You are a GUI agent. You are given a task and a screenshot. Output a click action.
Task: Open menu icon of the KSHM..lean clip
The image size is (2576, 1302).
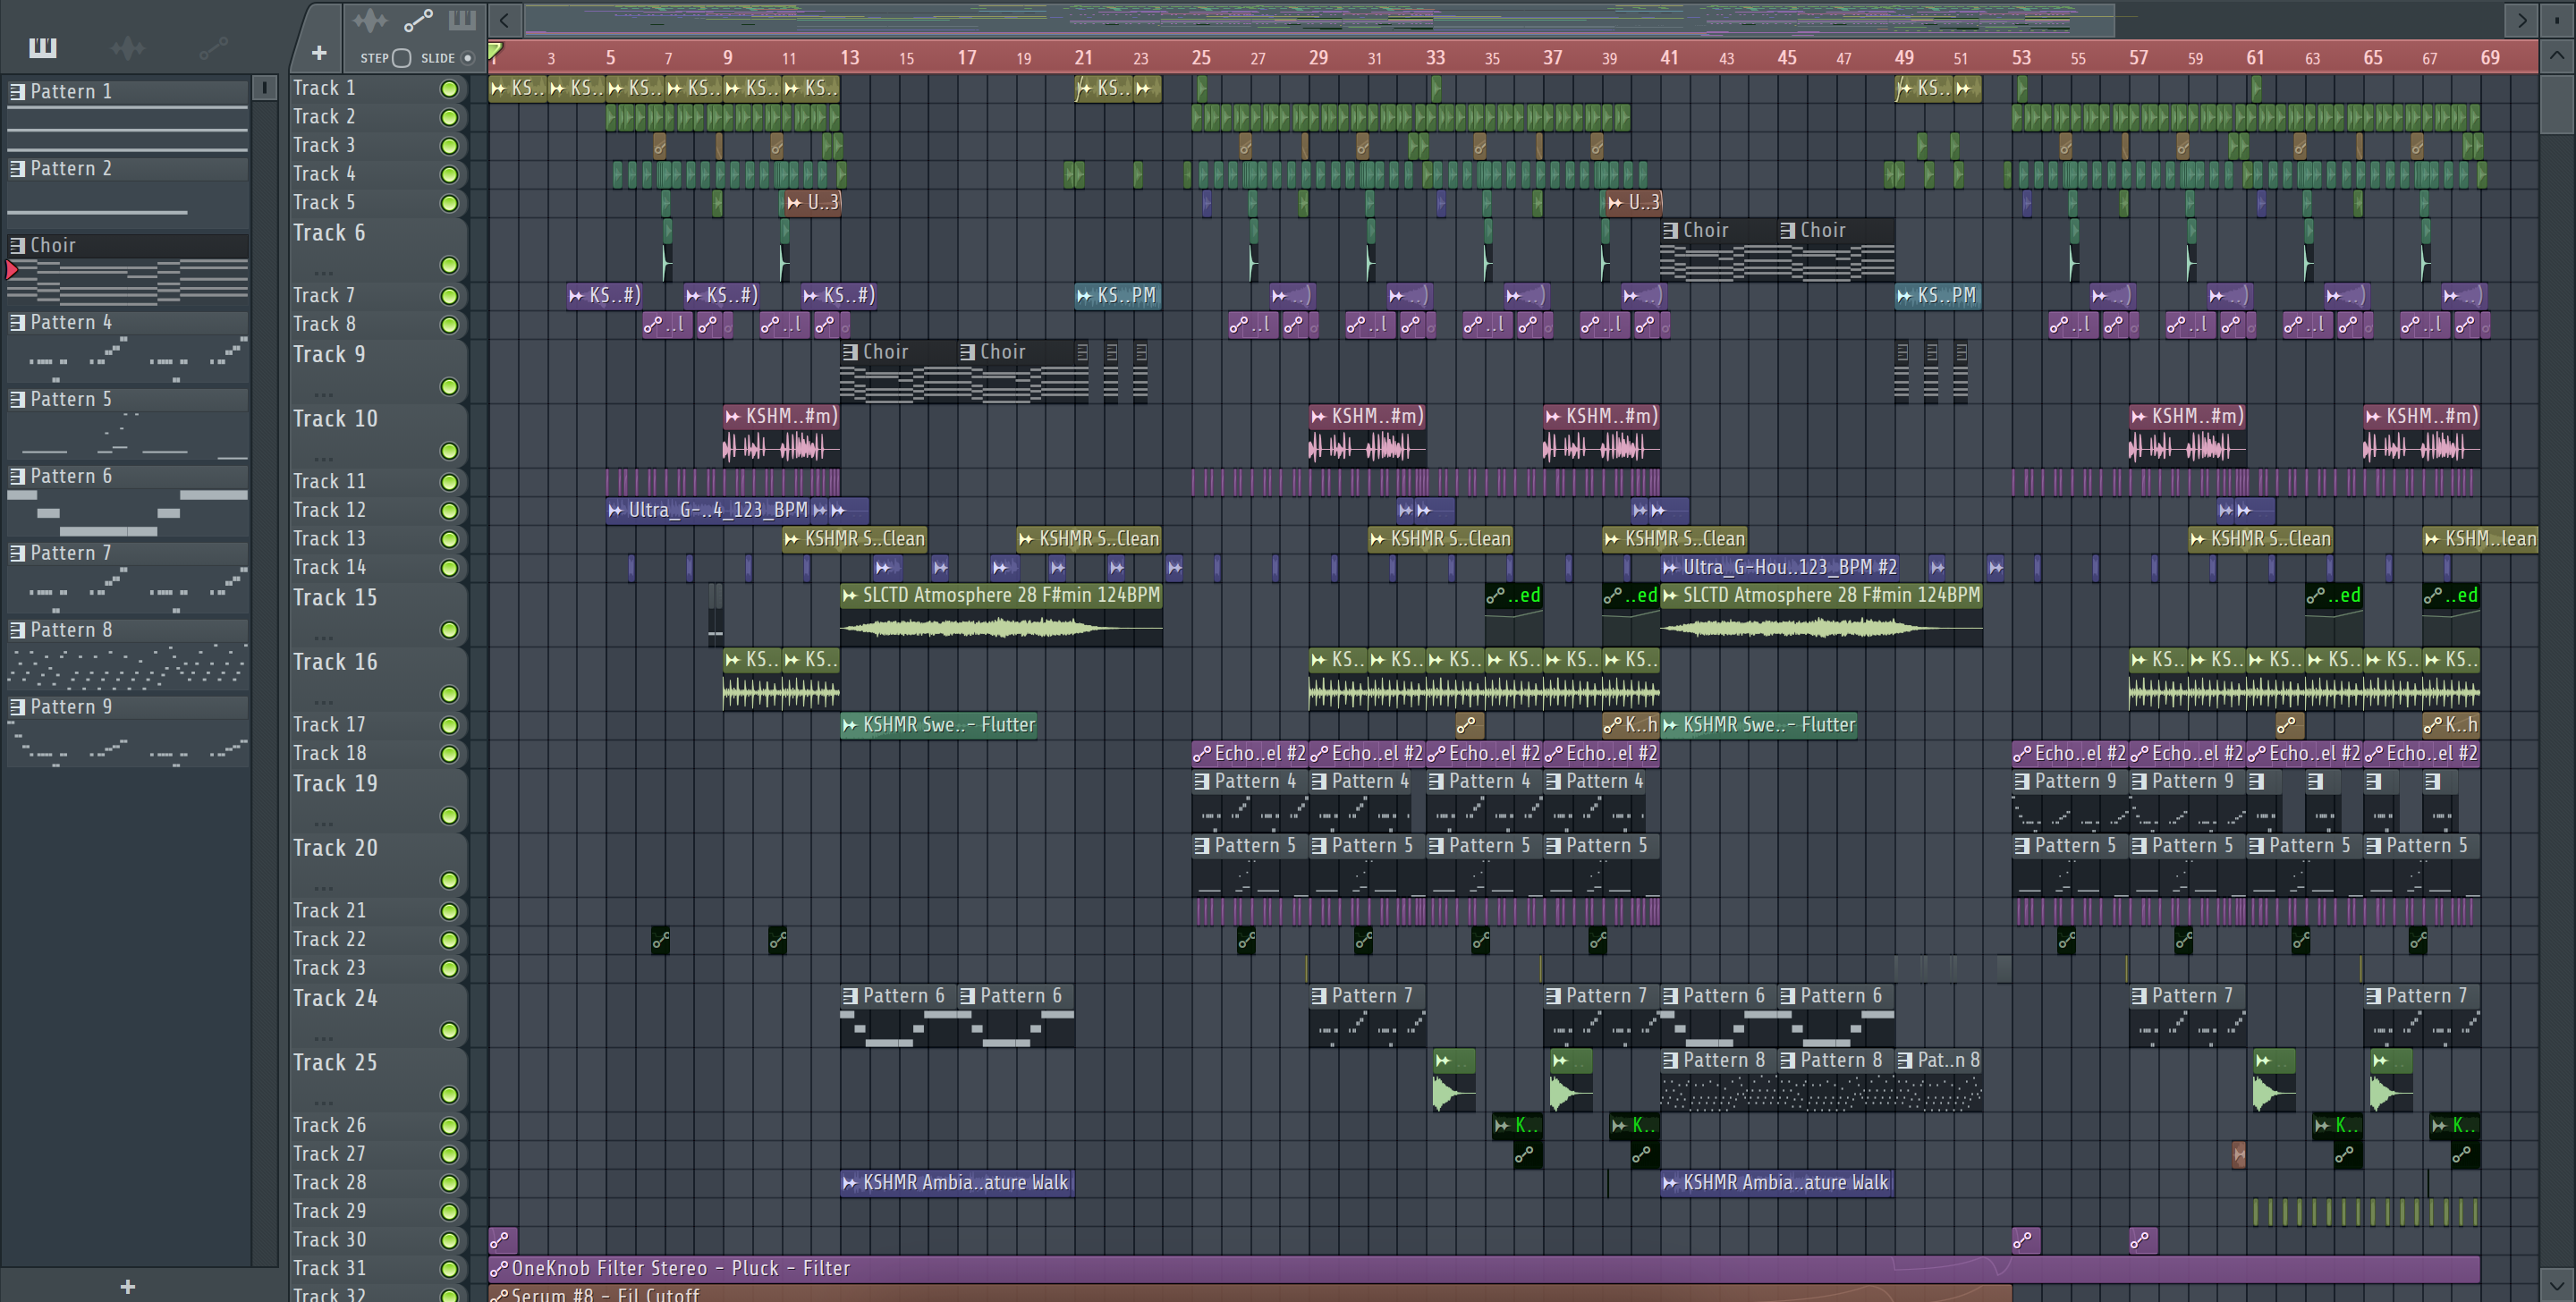2433,540
